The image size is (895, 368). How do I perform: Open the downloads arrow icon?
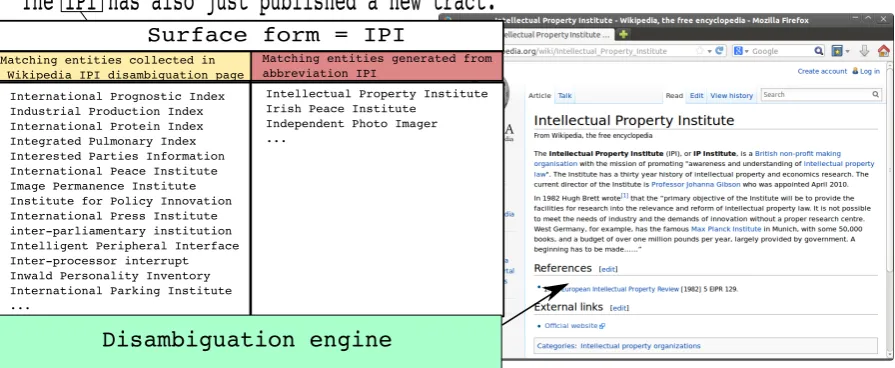pos(864,51)
